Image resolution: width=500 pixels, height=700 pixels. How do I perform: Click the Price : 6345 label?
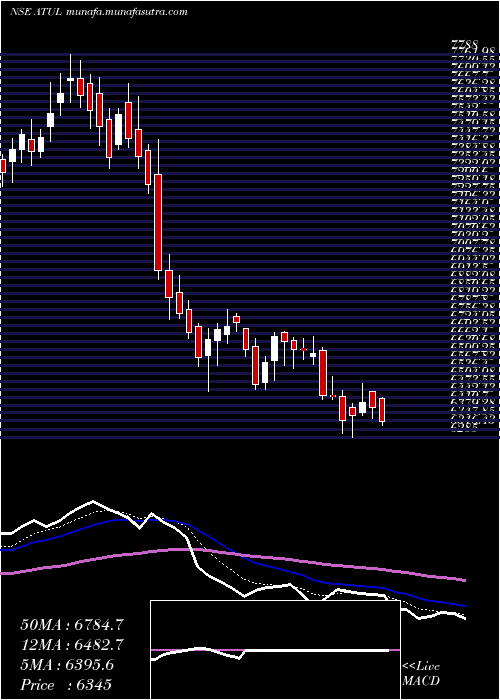[66, 685]
